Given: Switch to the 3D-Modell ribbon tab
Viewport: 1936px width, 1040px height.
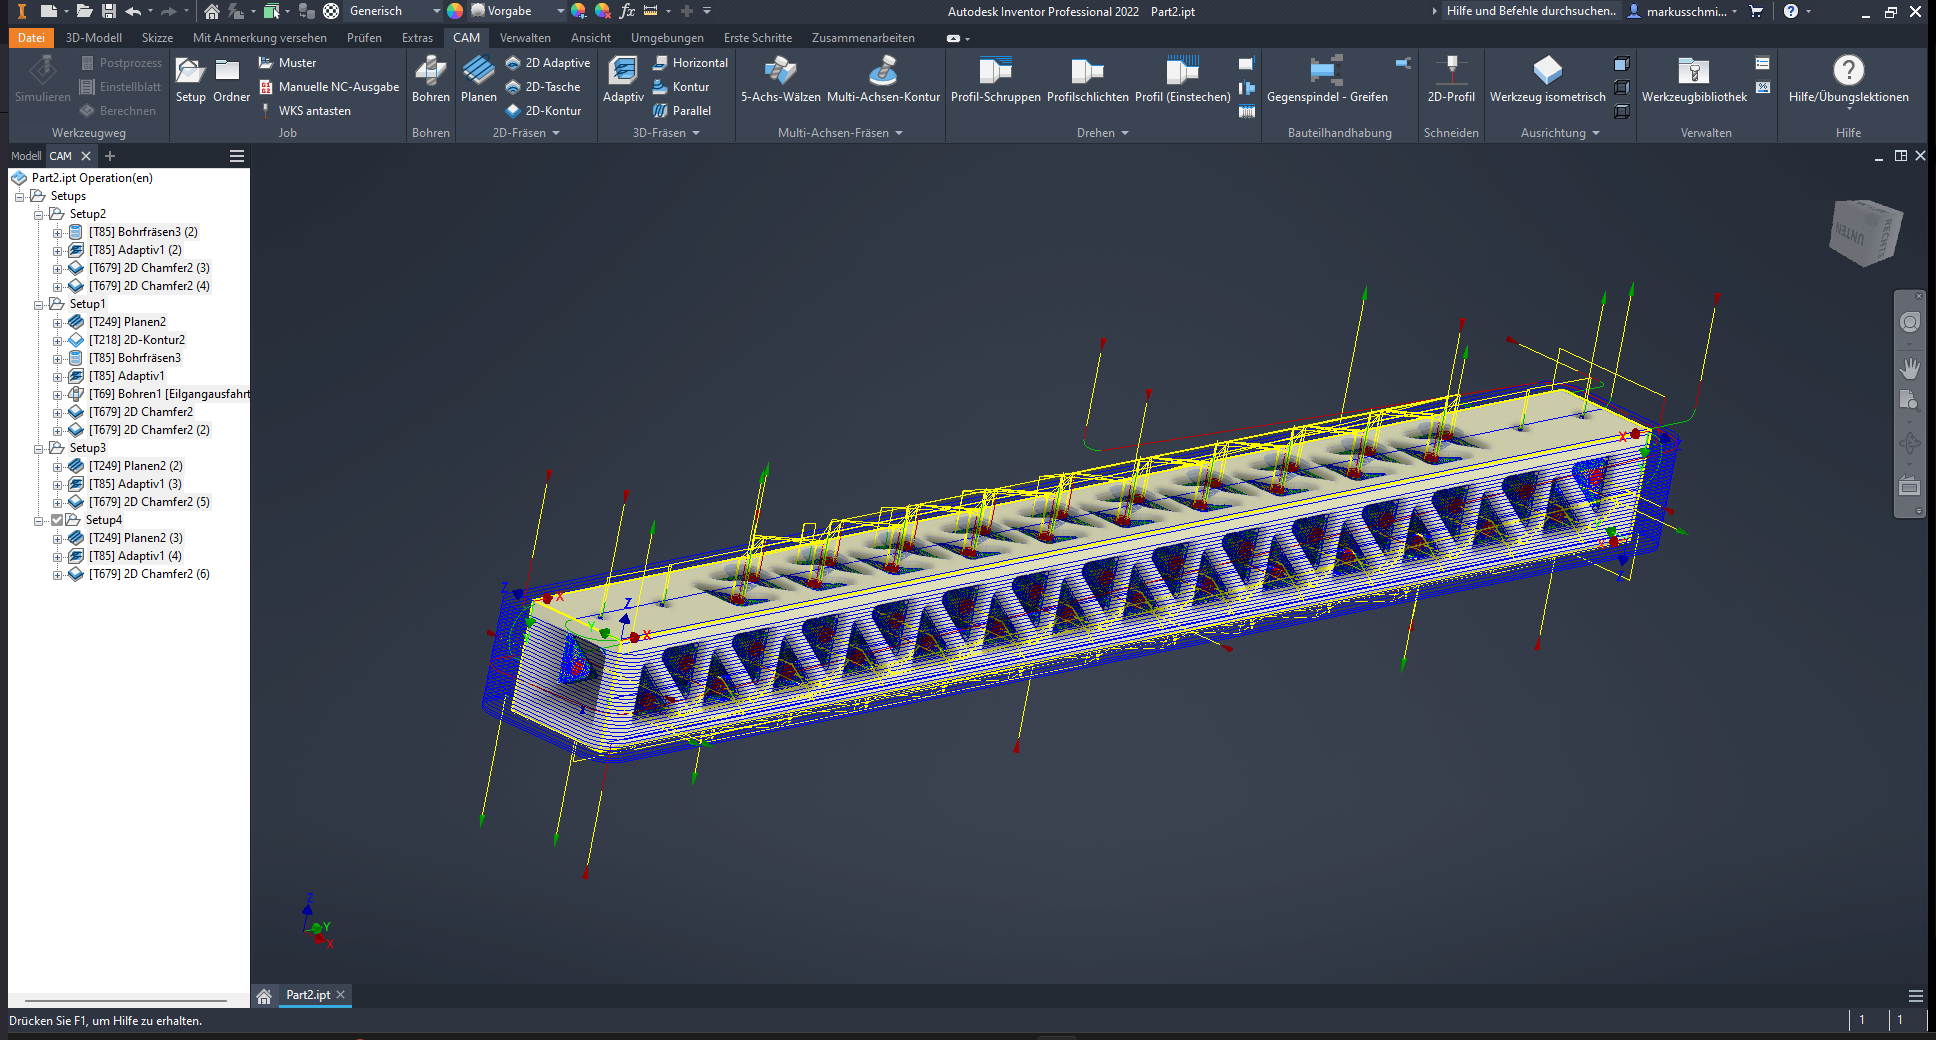Looking at the screenshot, I should coord(94,38).
